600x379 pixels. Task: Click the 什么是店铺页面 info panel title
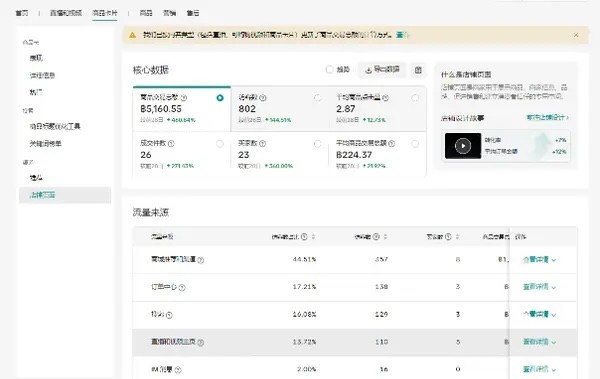tap(466, 75)
